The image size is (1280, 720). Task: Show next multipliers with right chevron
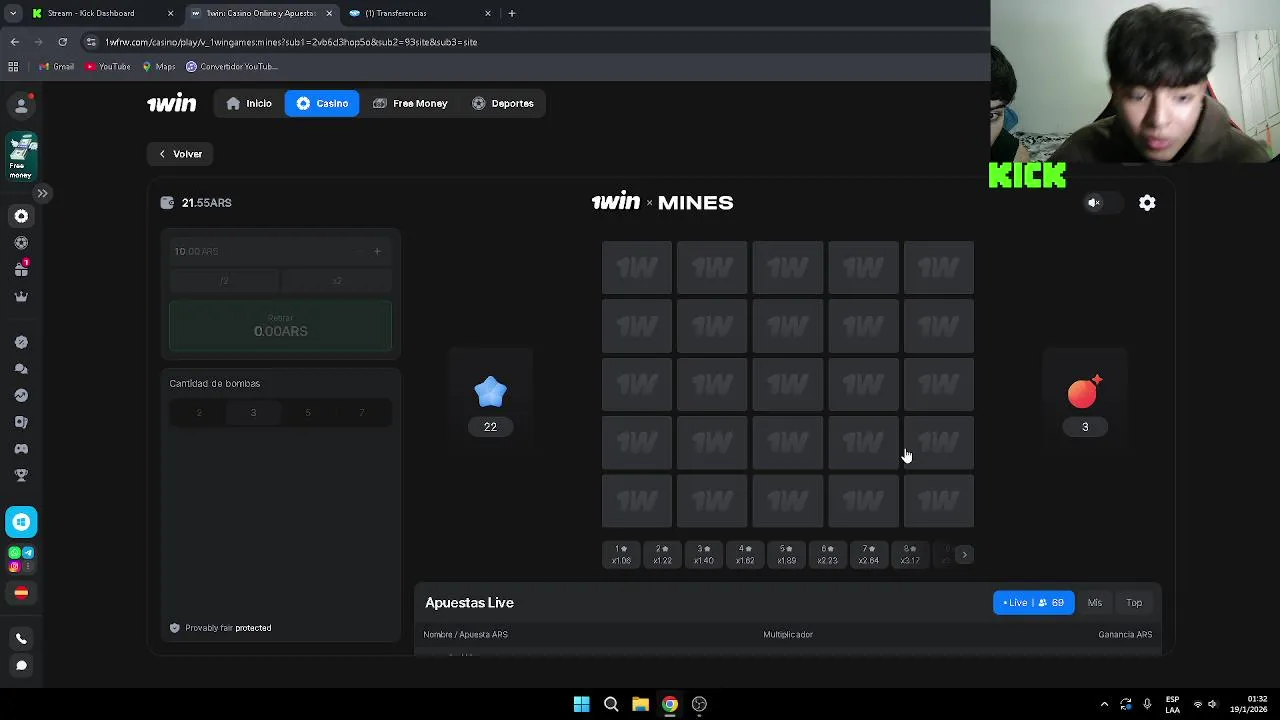(964, 554)
